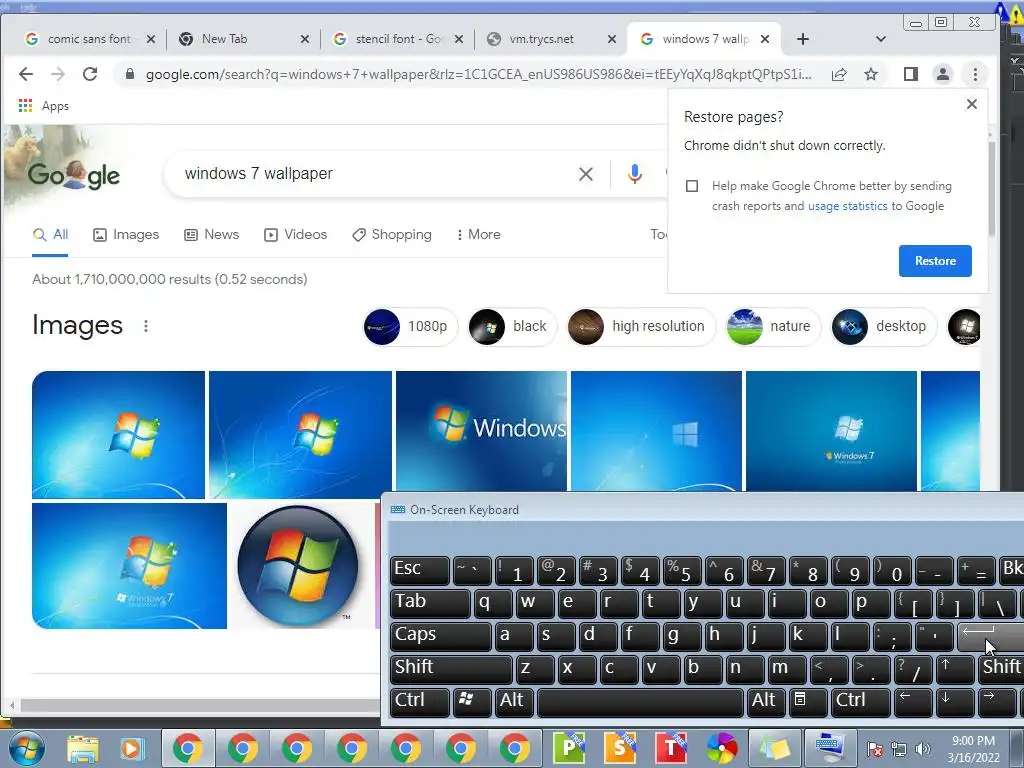Screen dimensions: 1024x768
Task: Open the On-Screen Keyboard taskbar item
Action: [x=829, y=748]
